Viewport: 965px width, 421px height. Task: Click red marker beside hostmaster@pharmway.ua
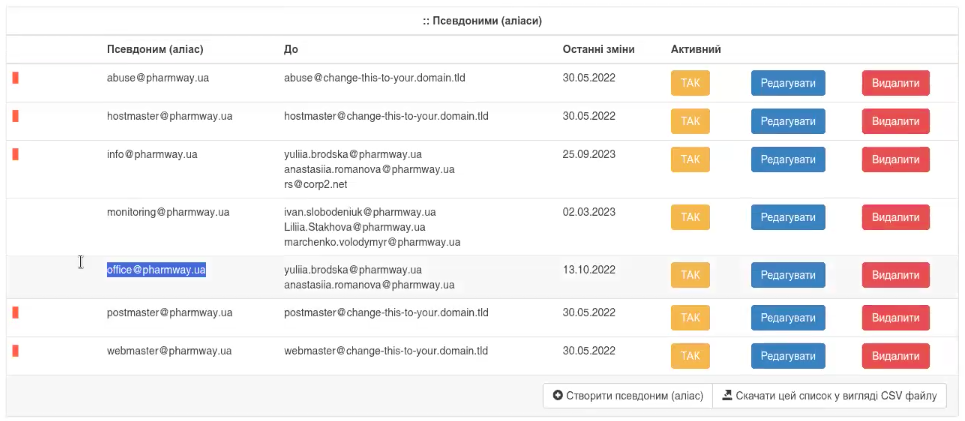point(15,116)
